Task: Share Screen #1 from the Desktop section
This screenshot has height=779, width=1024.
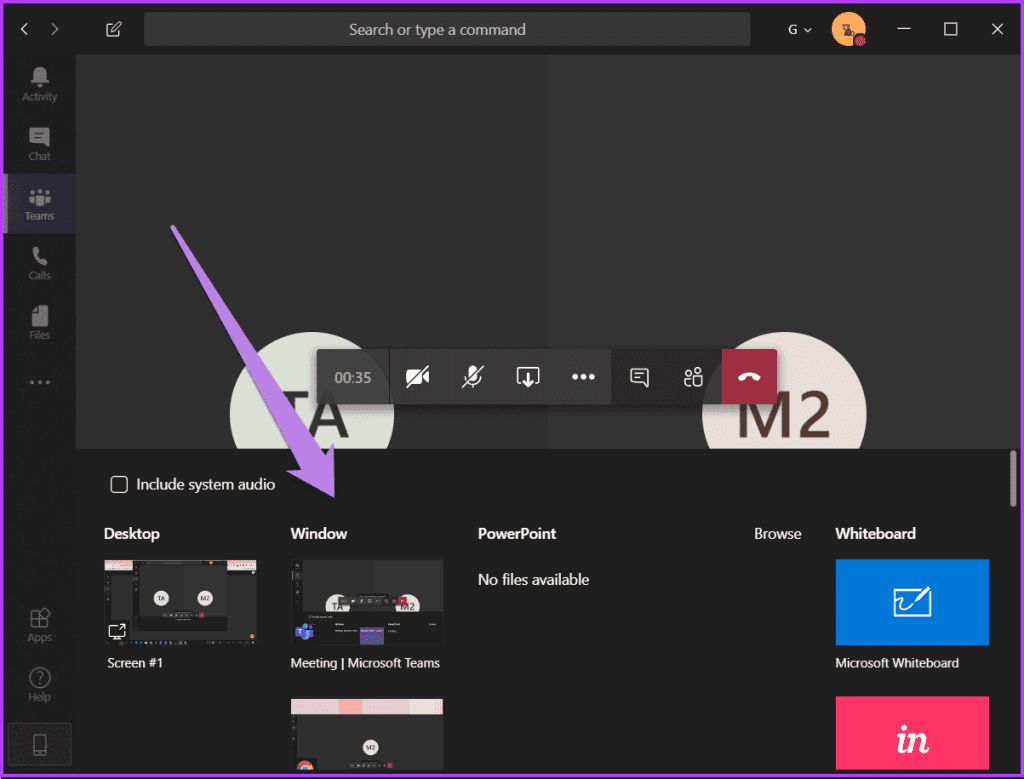Action: pos(181,602)
